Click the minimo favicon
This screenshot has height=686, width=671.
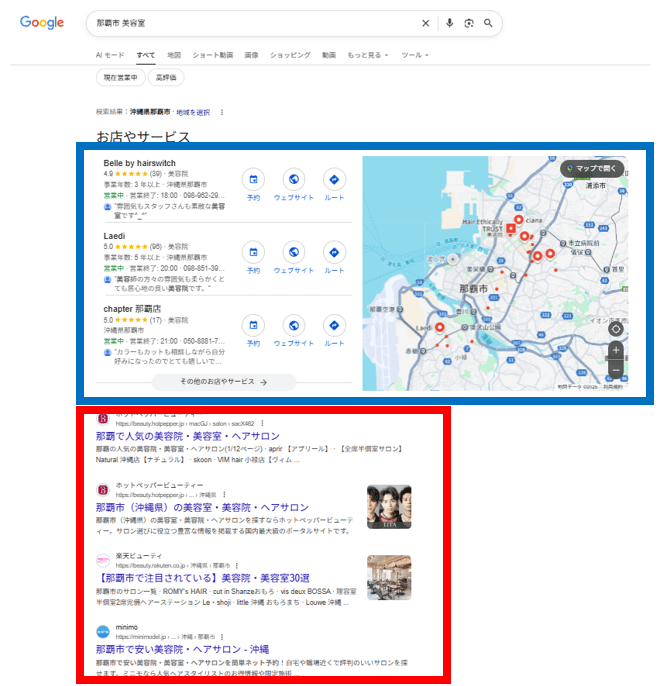point(103,632)
